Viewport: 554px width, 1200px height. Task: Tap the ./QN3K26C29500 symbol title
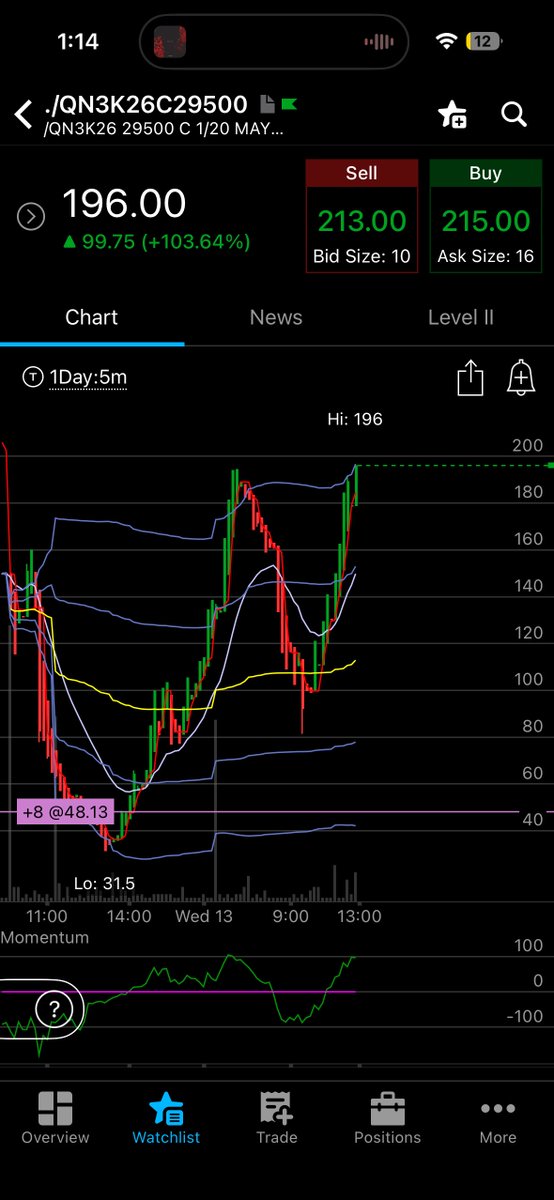pos(147,104)
